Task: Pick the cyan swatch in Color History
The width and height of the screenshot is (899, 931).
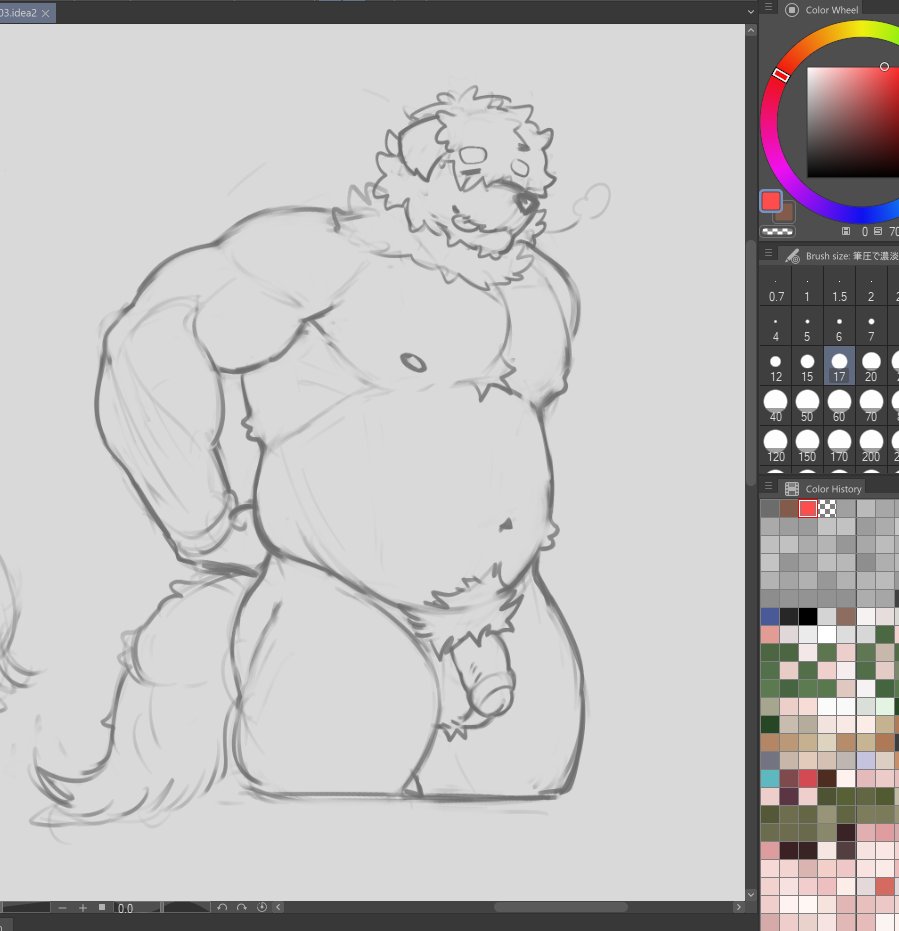Action: [x=770, y=778]
